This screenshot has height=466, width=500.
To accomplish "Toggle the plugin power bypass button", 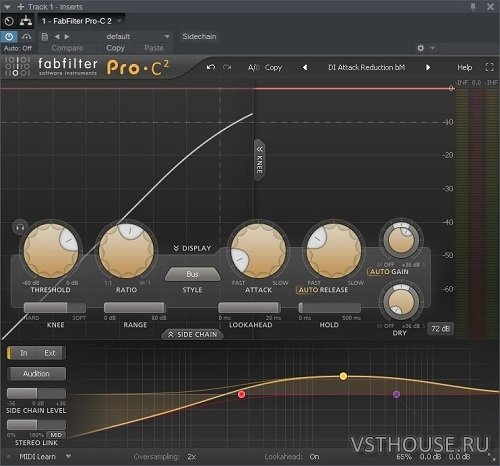I will (x=9, y=36).
